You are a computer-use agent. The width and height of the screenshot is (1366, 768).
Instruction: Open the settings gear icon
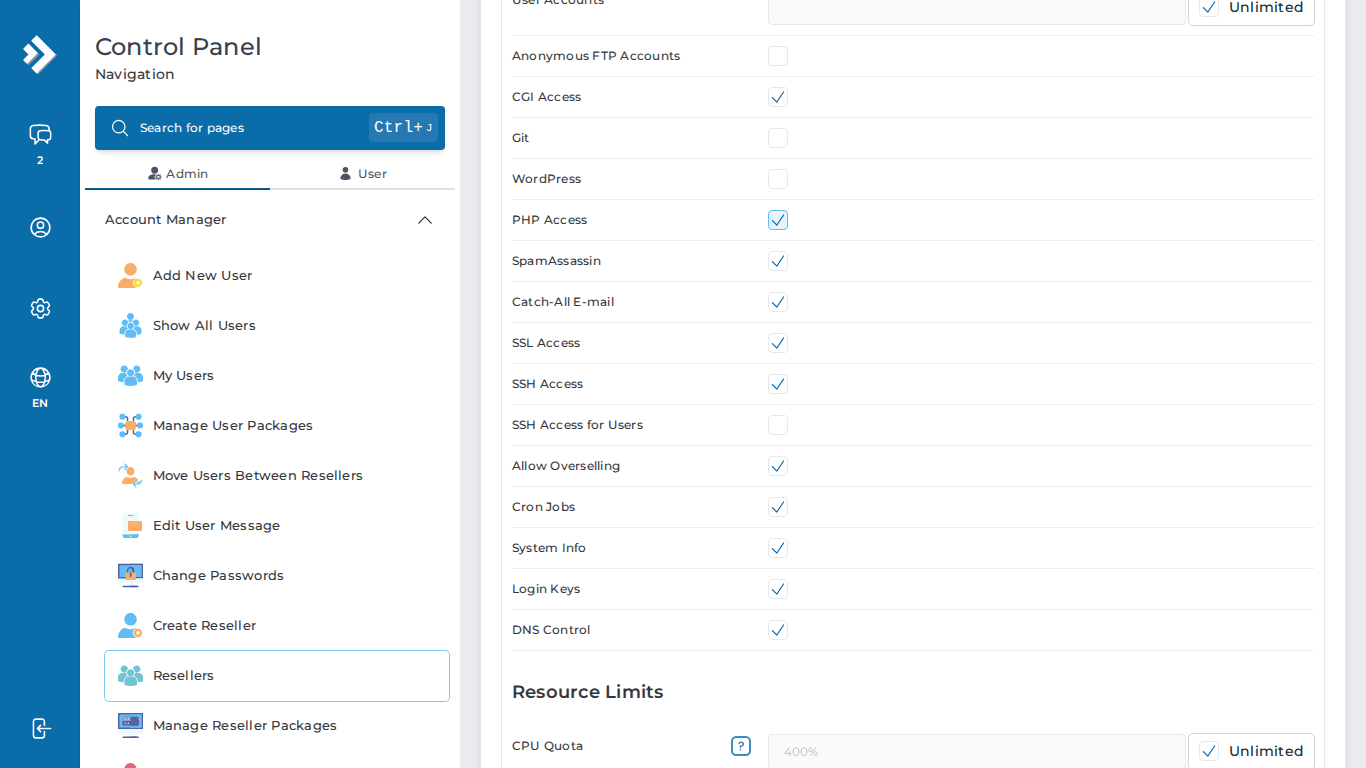(x=40, y=308)
